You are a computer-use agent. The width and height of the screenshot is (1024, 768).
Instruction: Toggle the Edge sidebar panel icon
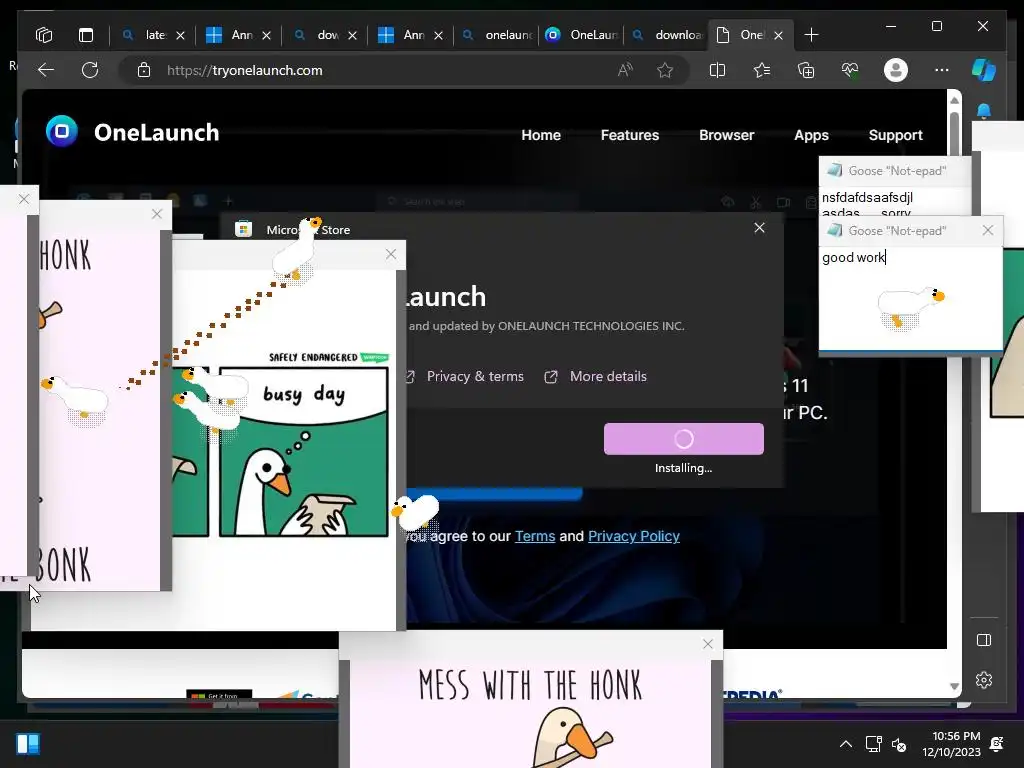coord(984,640)
